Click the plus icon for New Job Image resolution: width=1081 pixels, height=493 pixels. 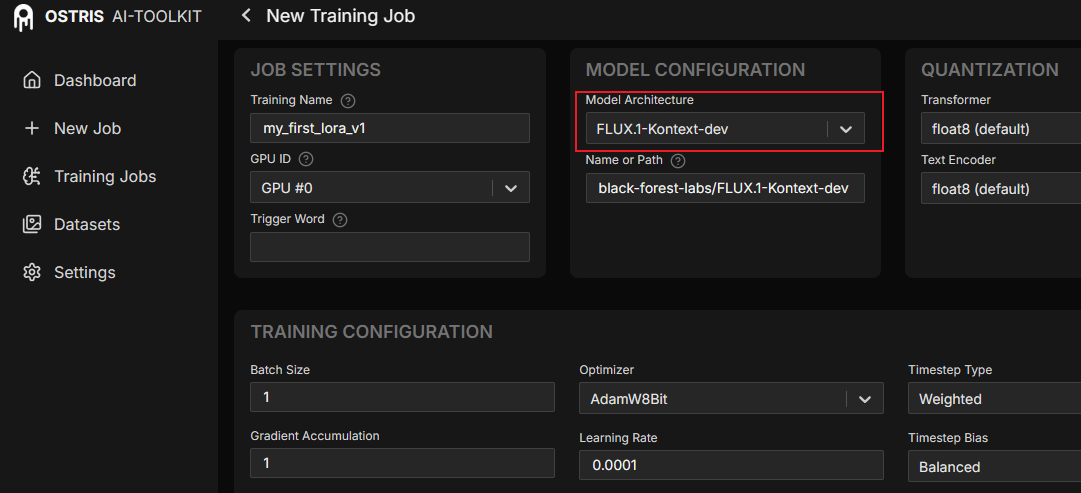pyautogui.click(x=32, y=129)
